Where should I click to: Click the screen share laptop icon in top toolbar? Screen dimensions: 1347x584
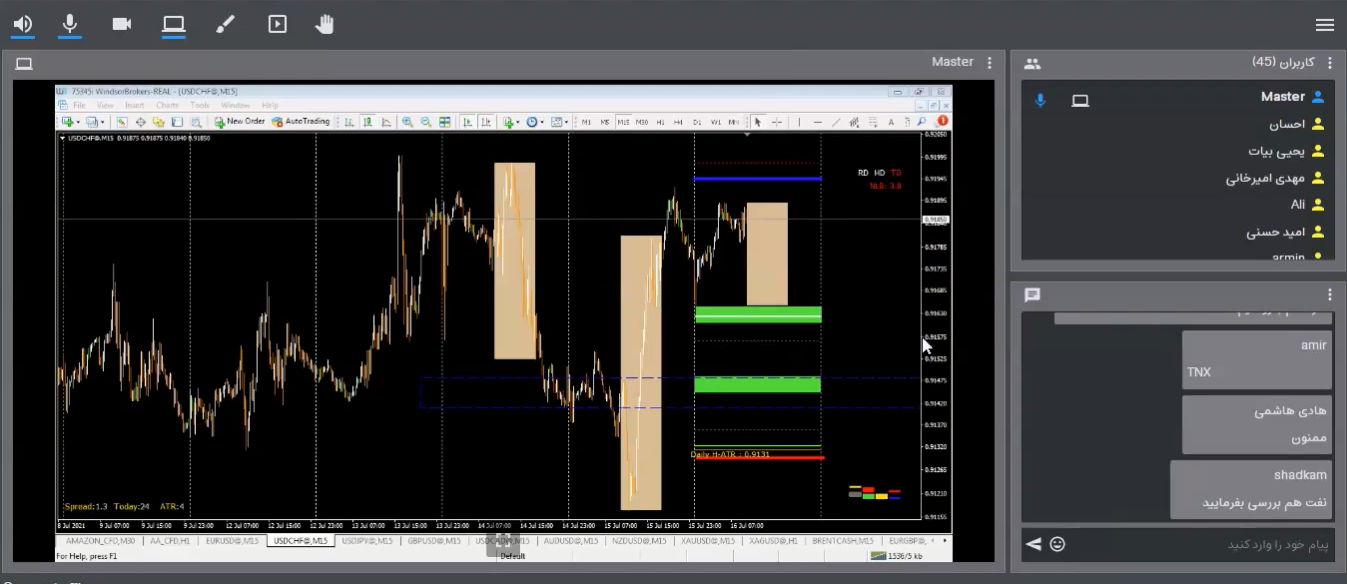pyautogui.click(x=174, y=24)
